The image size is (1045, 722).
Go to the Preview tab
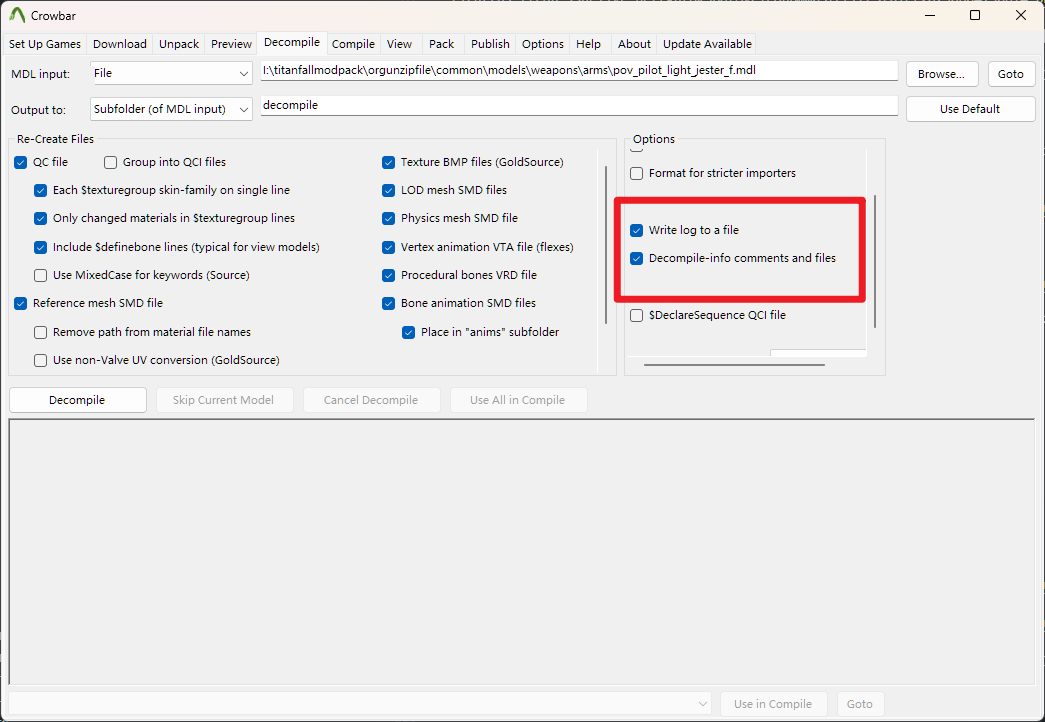point(231,44)
